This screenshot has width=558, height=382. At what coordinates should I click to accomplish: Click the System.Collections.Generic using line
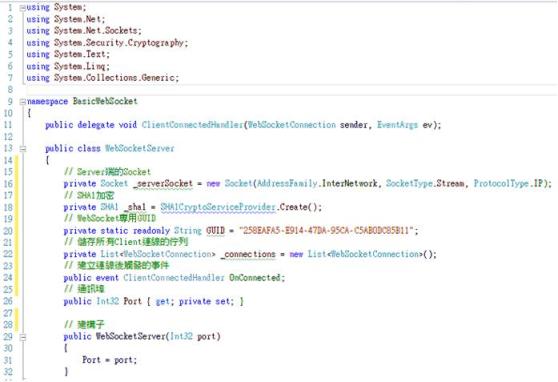102,78
